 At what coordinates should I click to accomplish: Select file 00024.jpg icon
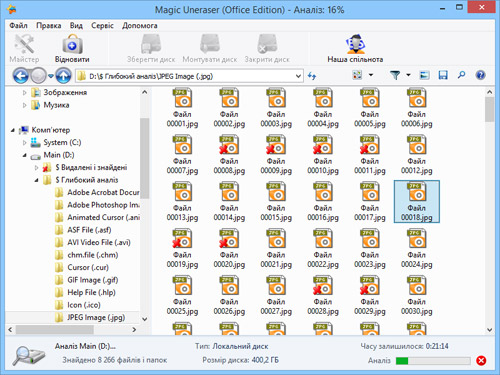pyautogui.click(x=417, y=239)
